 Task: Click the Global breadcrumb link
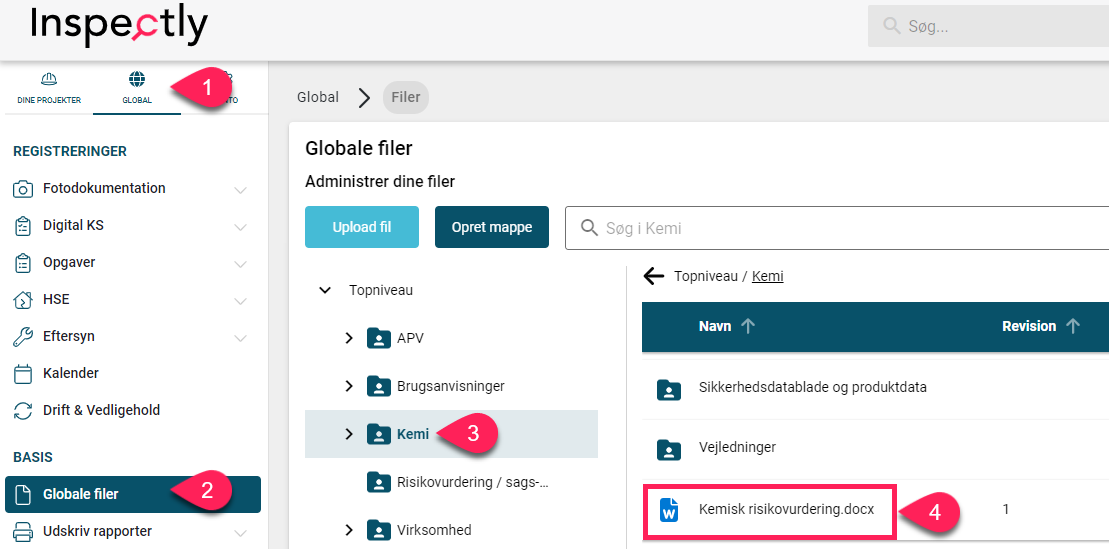point(318,97)
